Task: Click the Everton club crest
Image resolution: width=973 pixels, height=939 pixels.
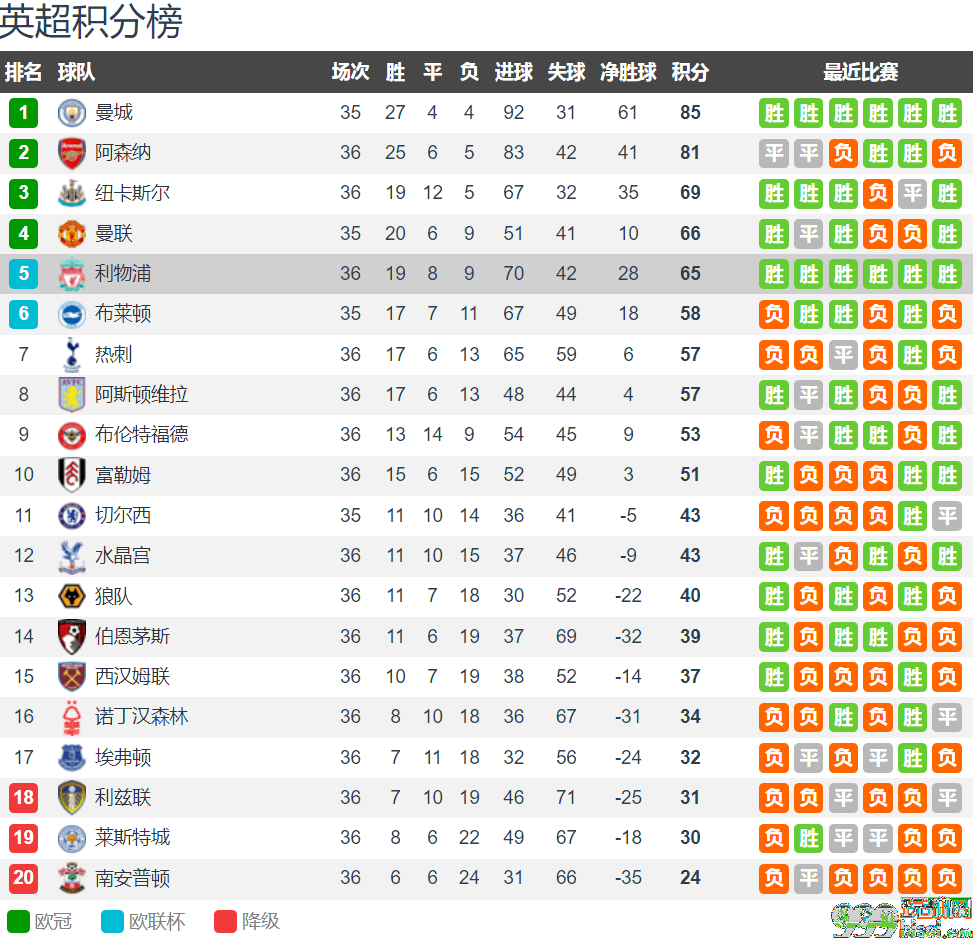Action: 71,757
